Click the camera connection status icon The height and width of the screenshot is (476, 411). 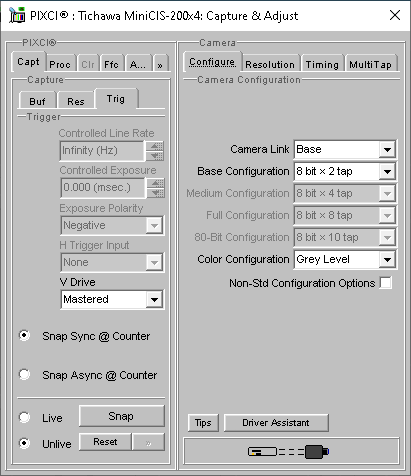click(289, 451)
